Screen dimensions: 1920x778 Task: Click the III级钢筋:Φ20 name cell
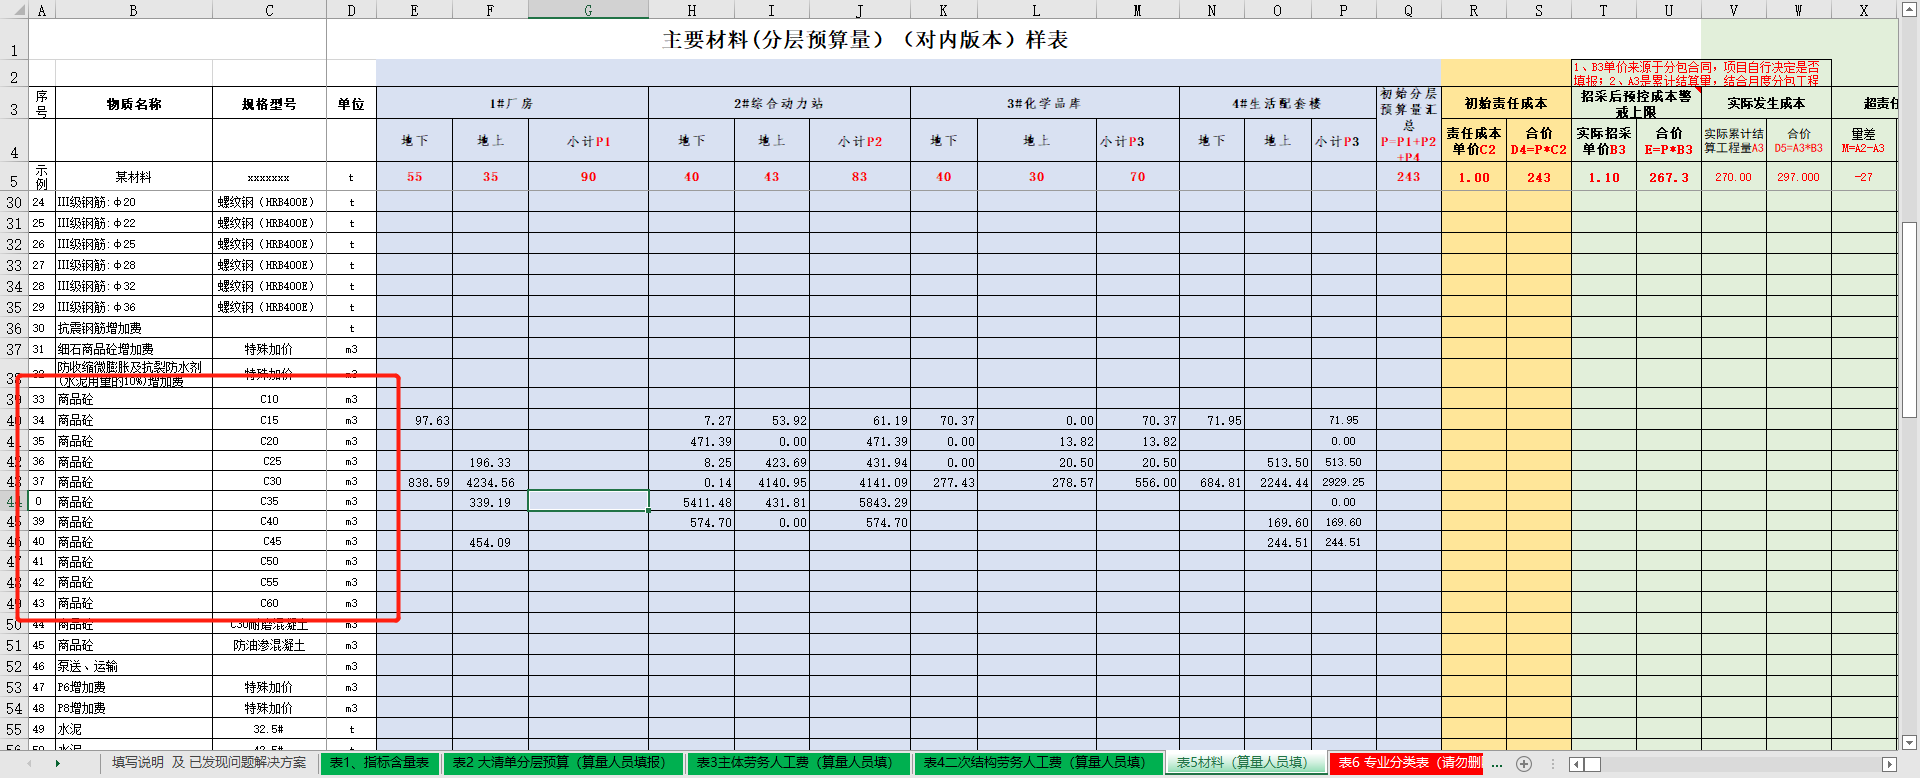coord(134,202)
